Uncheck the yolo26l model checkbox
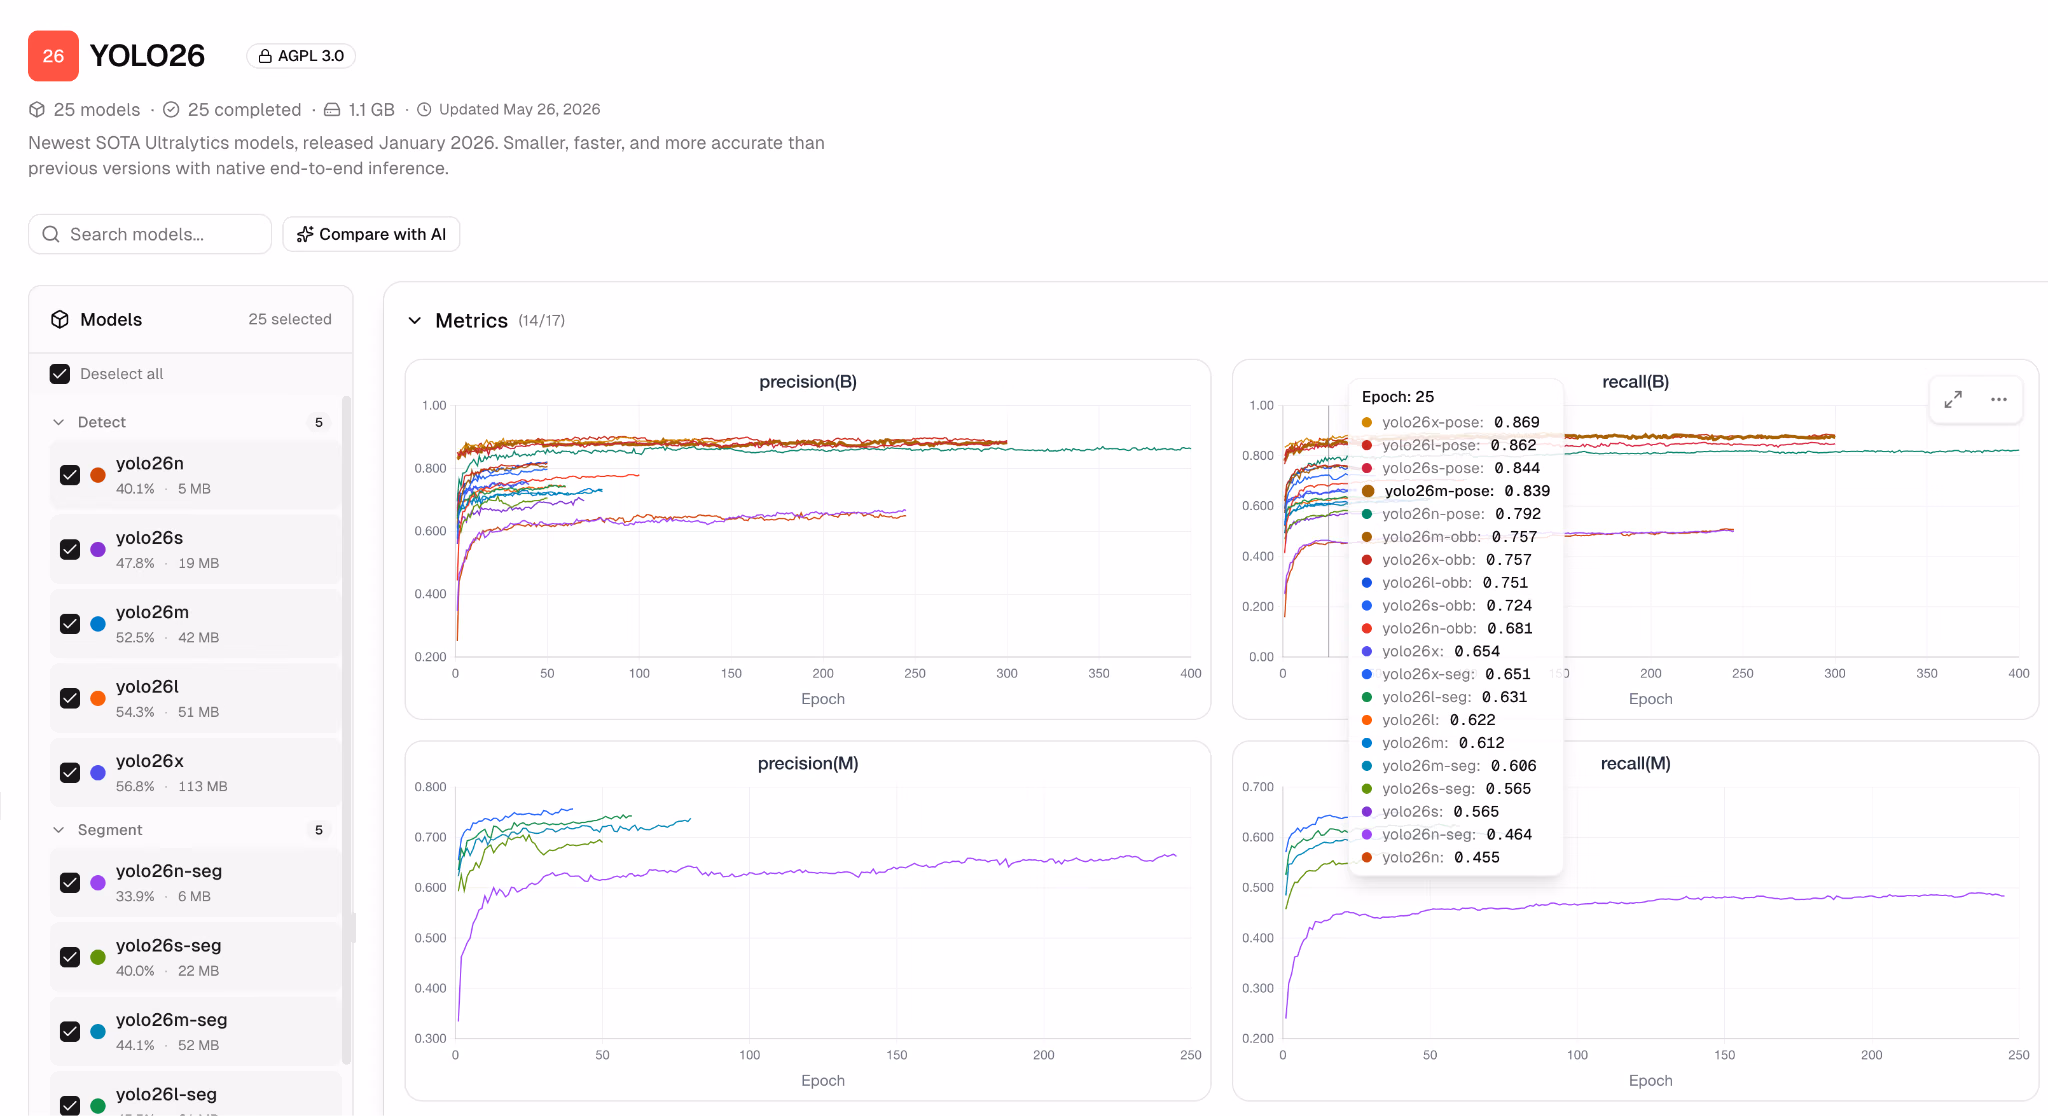Screen dimensions: 2048x1116 pos(70,698)
